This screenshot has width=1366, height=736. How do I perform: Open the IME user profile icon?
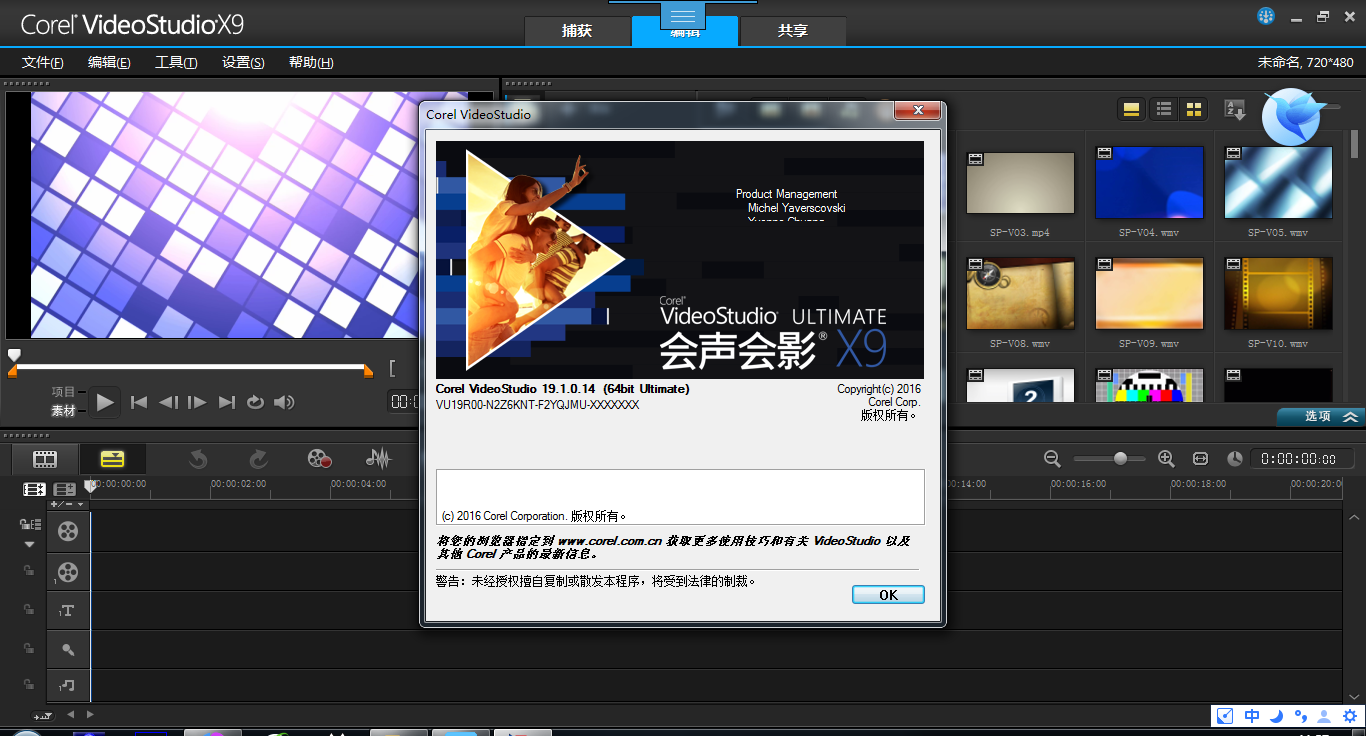tap(1324, 716)
